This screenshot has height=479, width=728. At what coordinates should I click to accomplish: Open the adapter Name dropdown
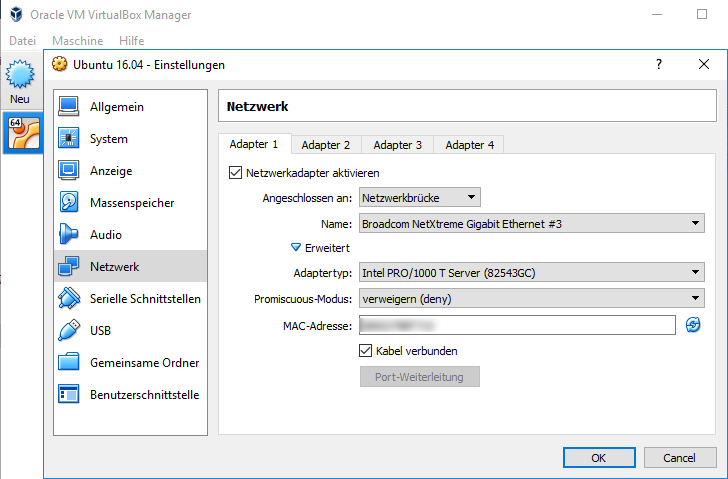pyautogui.click(x=532, y=223)
